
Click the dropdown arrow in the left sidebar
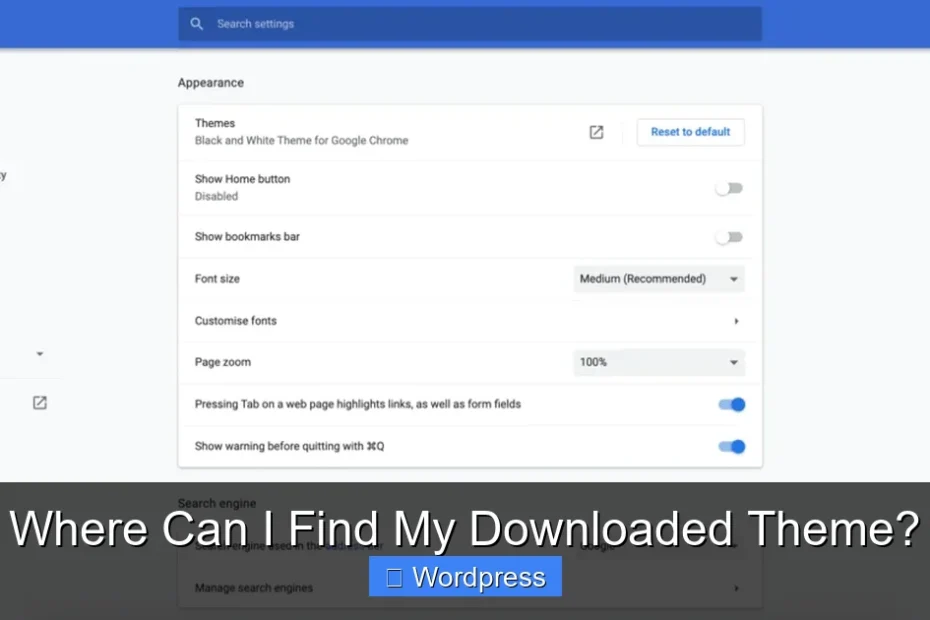click(39, 353)
